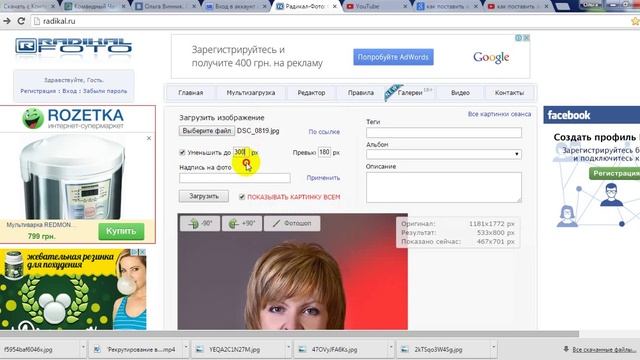Close the chewing gum ad

pyautogui.click(x=142, y=252)
